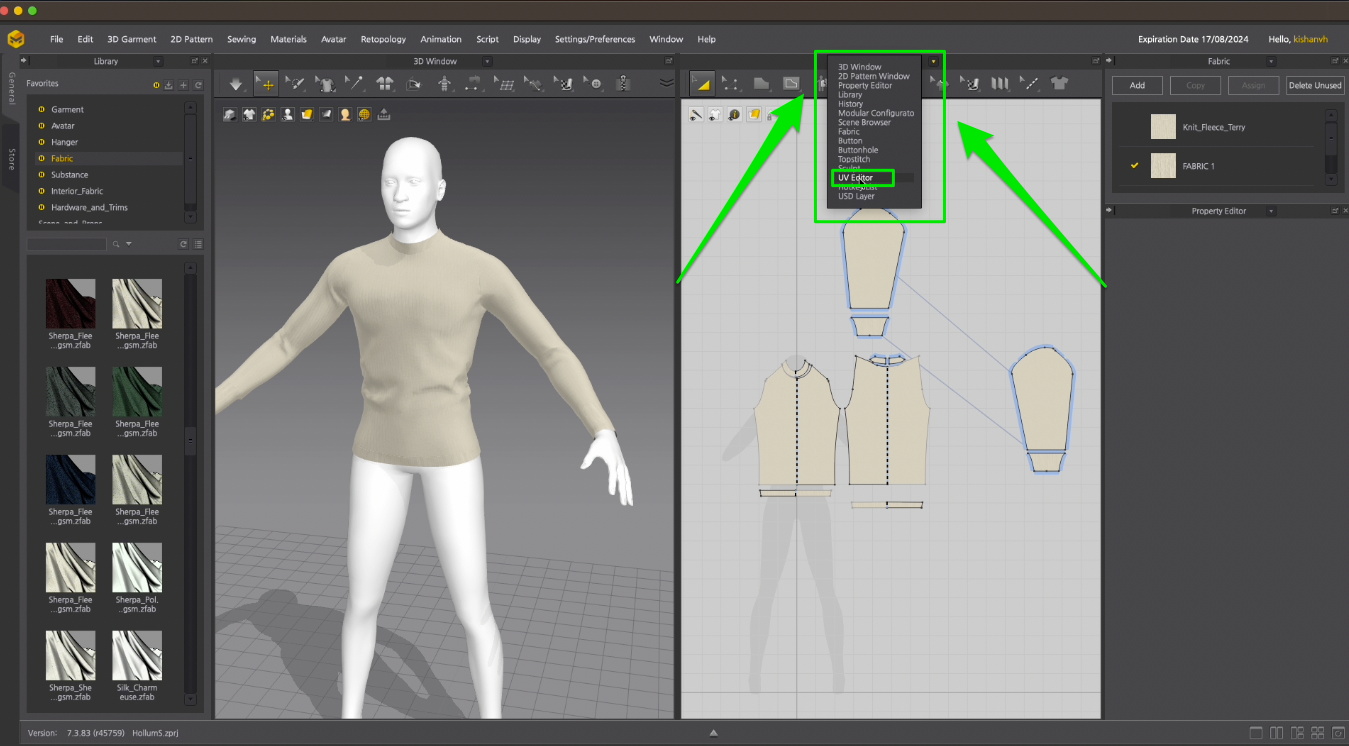
Task: Toggle the yellow fabric display icon in 2D view
Action: pyautogui.click(x=753, y=115)
